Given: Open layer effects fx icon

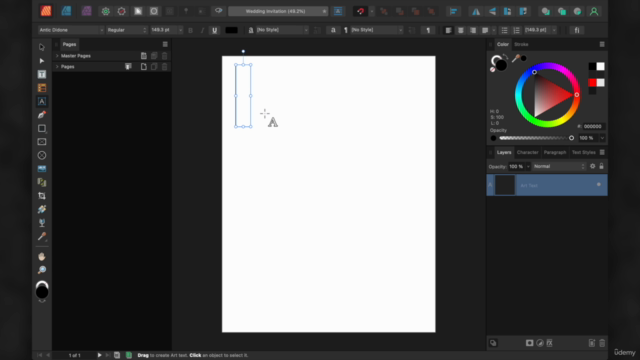Looking at the screenshot, I should coord(550,343).
